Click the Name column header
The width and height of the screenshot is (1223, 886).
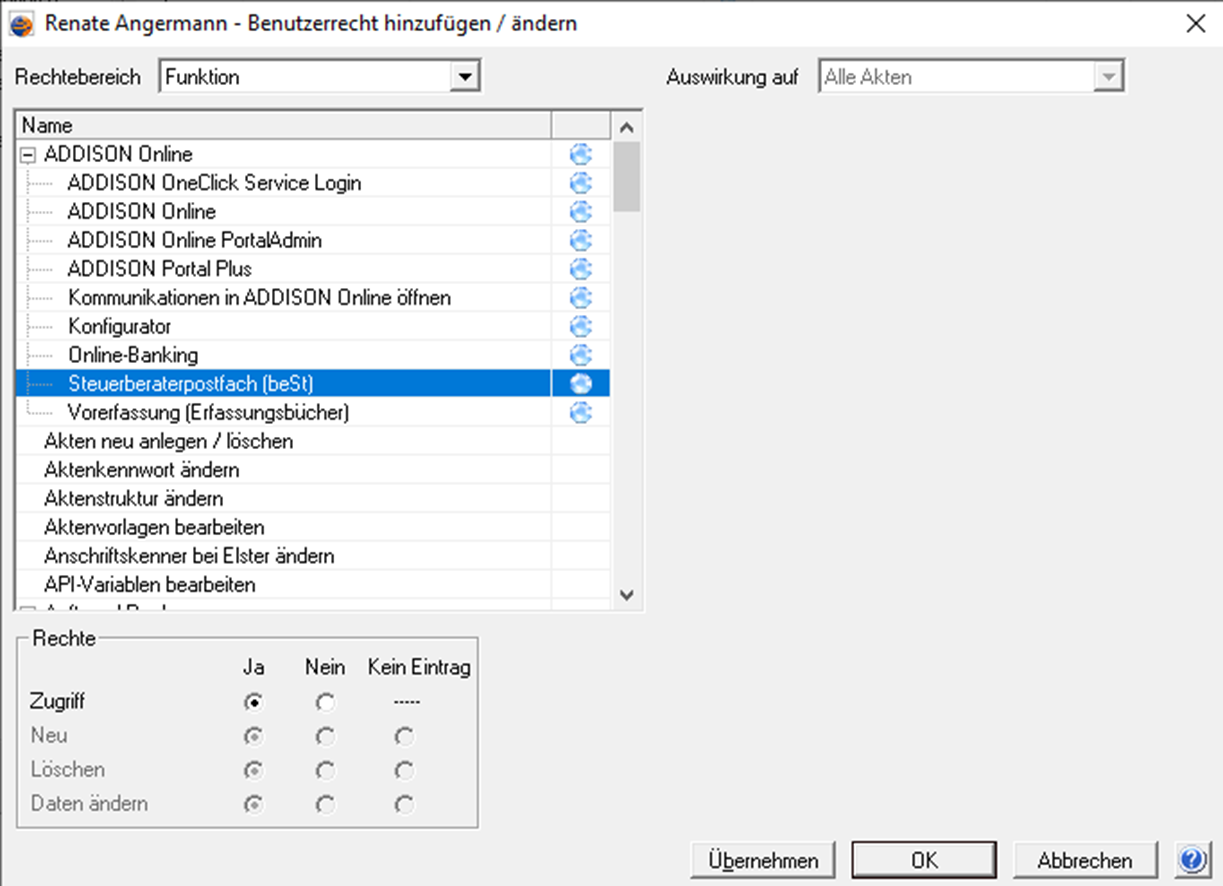[284, 125]
